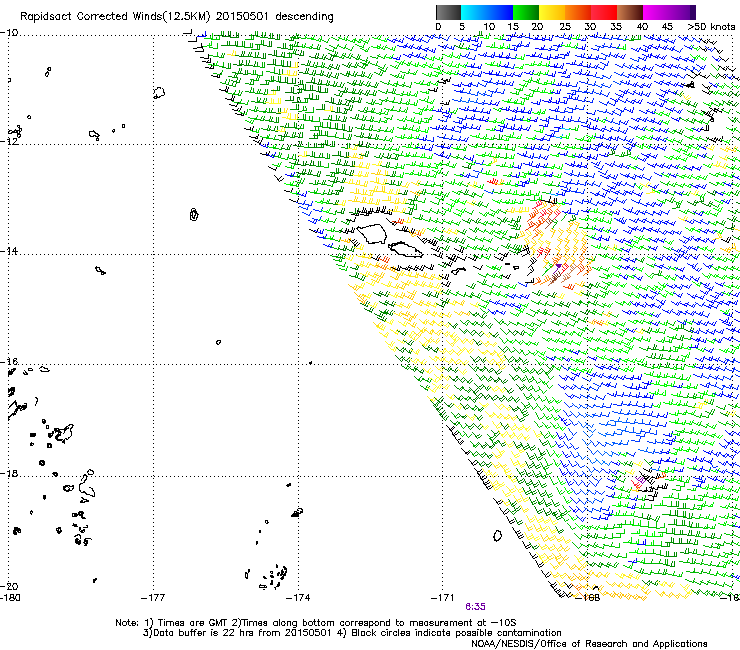This screenshot has width=740, height=650.
Task: Click the 'Times are GMT' note line
Action: (x=316, y=623)
